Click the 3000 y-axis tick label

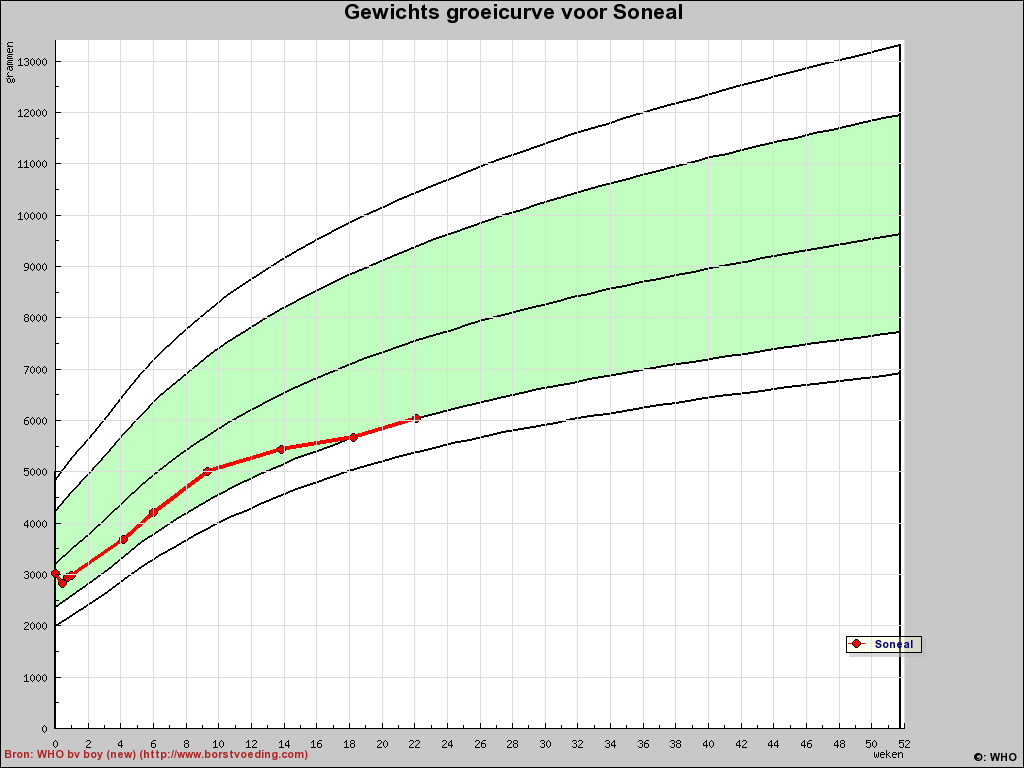pos(35,575)
